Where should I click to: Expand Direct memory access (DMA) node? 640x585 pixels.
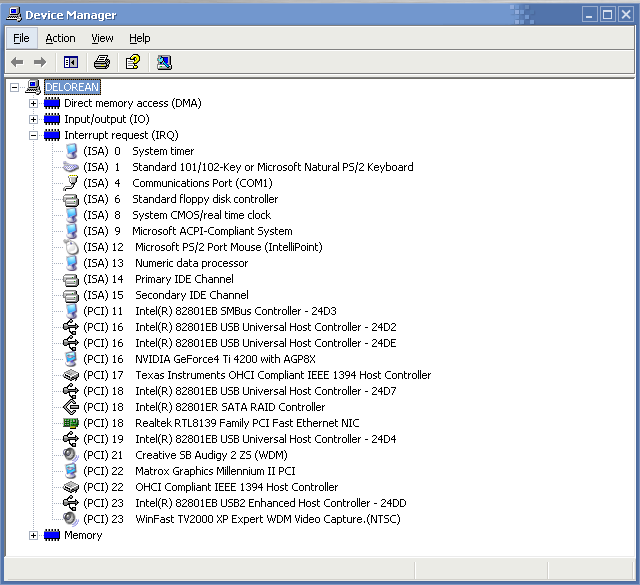[33, 103]
